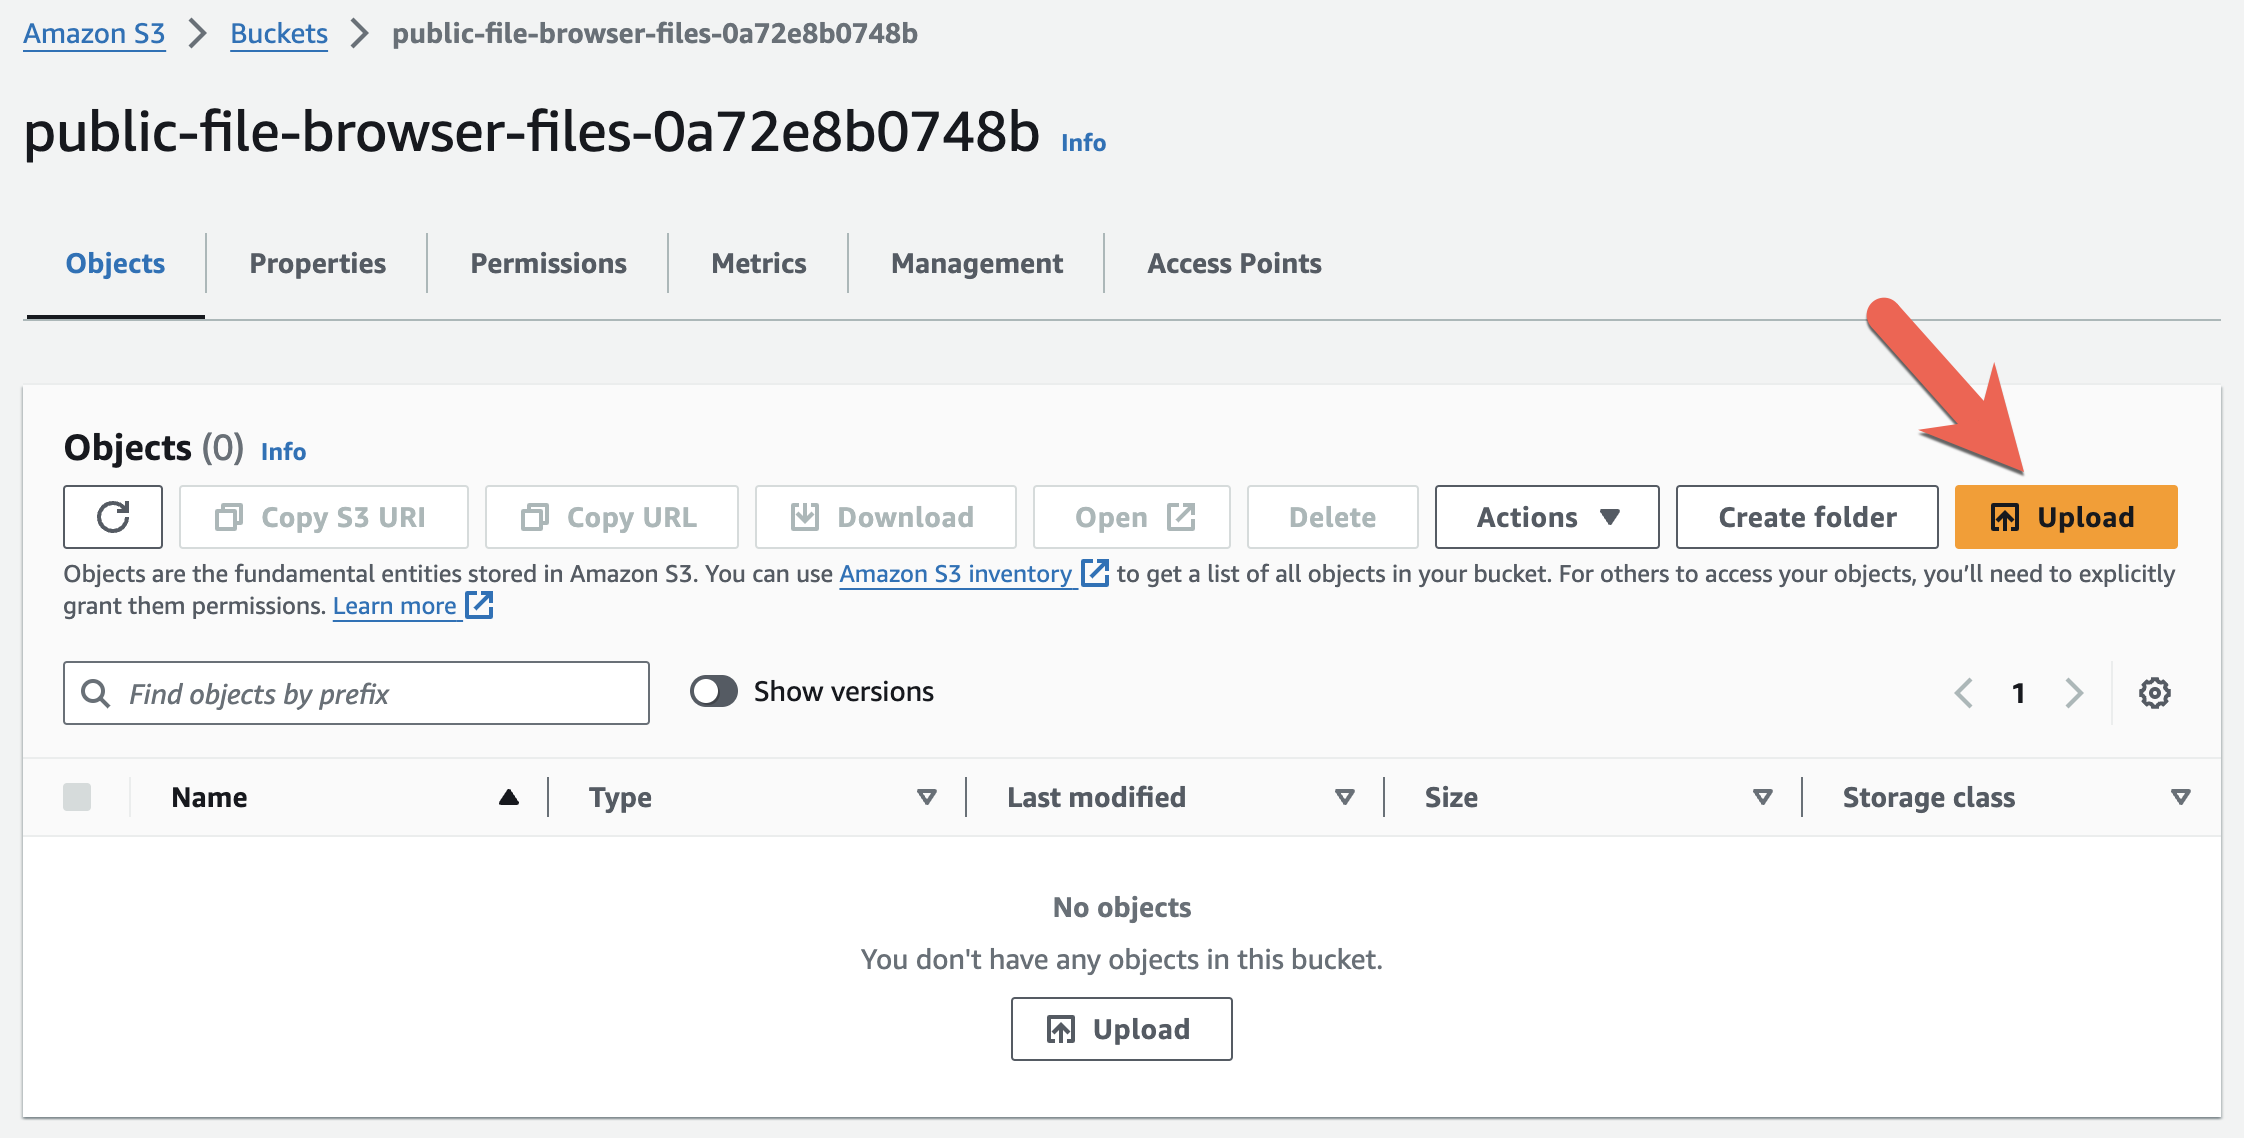The height and width of the screenshot is (1138, 2244).
Task: Open the Type column filter dropdown
Action: [x=926, y=797]
